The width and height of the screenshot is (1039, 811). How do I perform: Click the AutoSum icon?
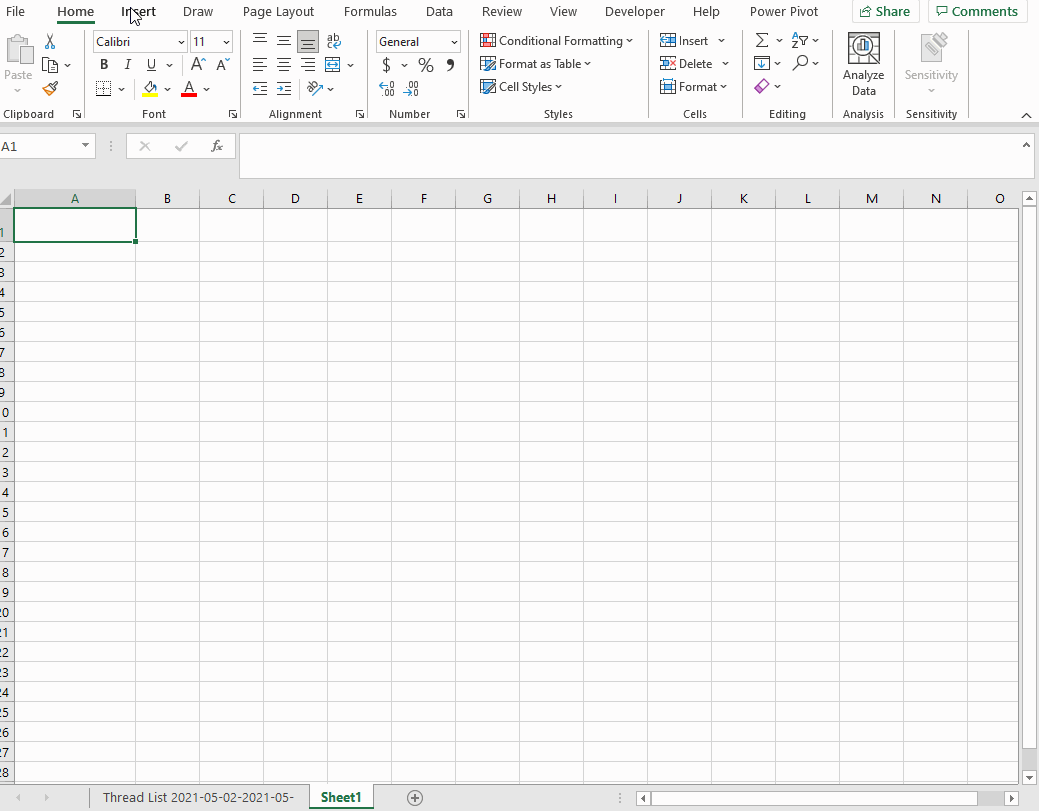pyautogui.click(x=763, y=40)
